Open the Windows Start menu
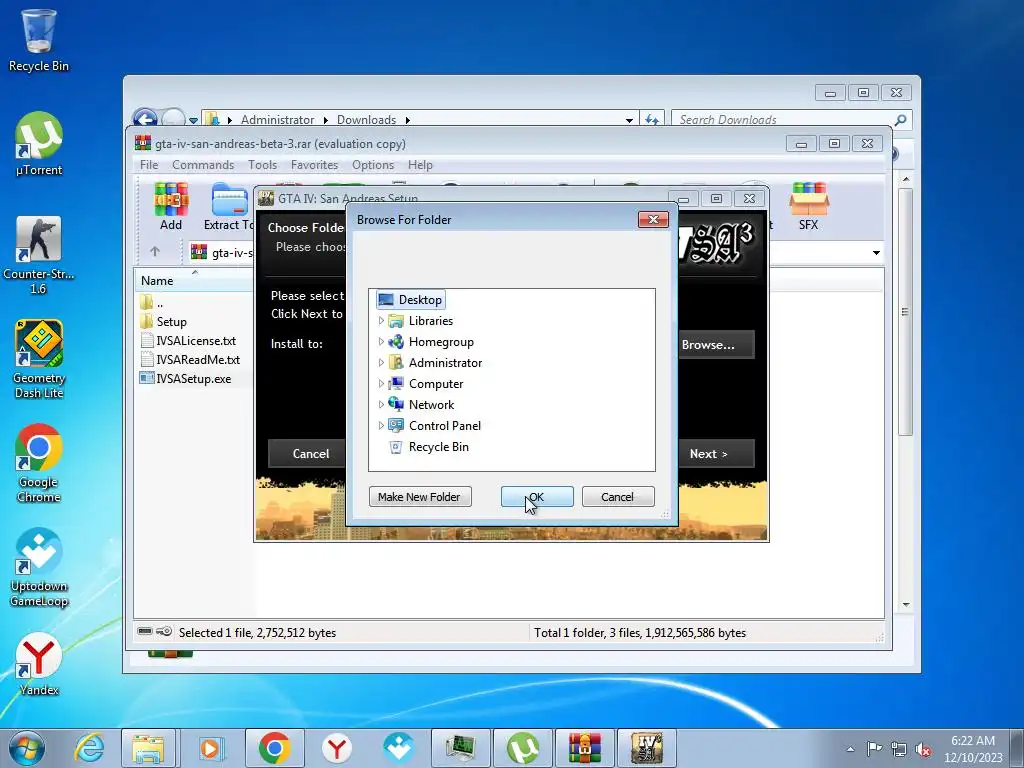The width and height of the screenshot is (1024, 768). pos(26,748)
